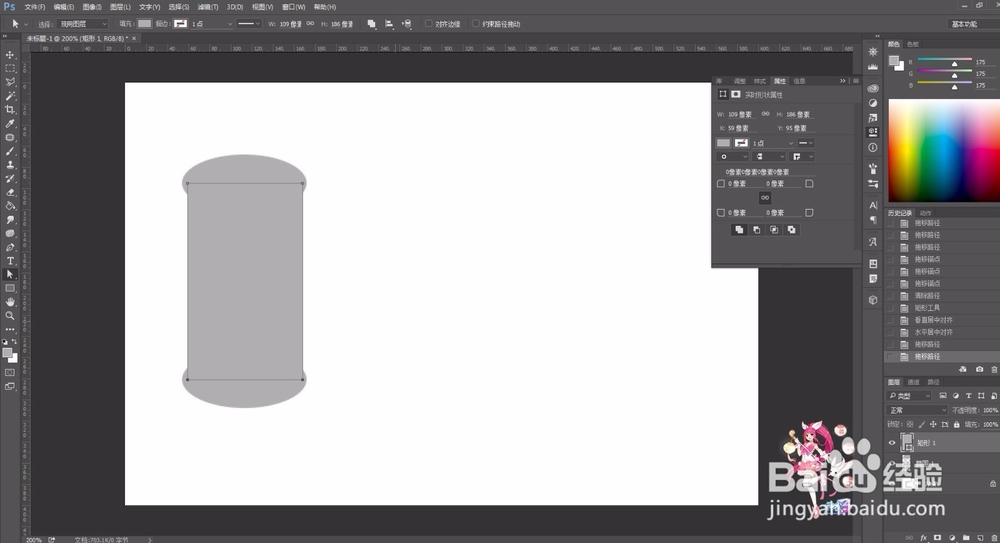Open stroke caps dropdown in Properties panel
The height and width of the screenshot is (543, 1000).
click(x=770, y=156)
